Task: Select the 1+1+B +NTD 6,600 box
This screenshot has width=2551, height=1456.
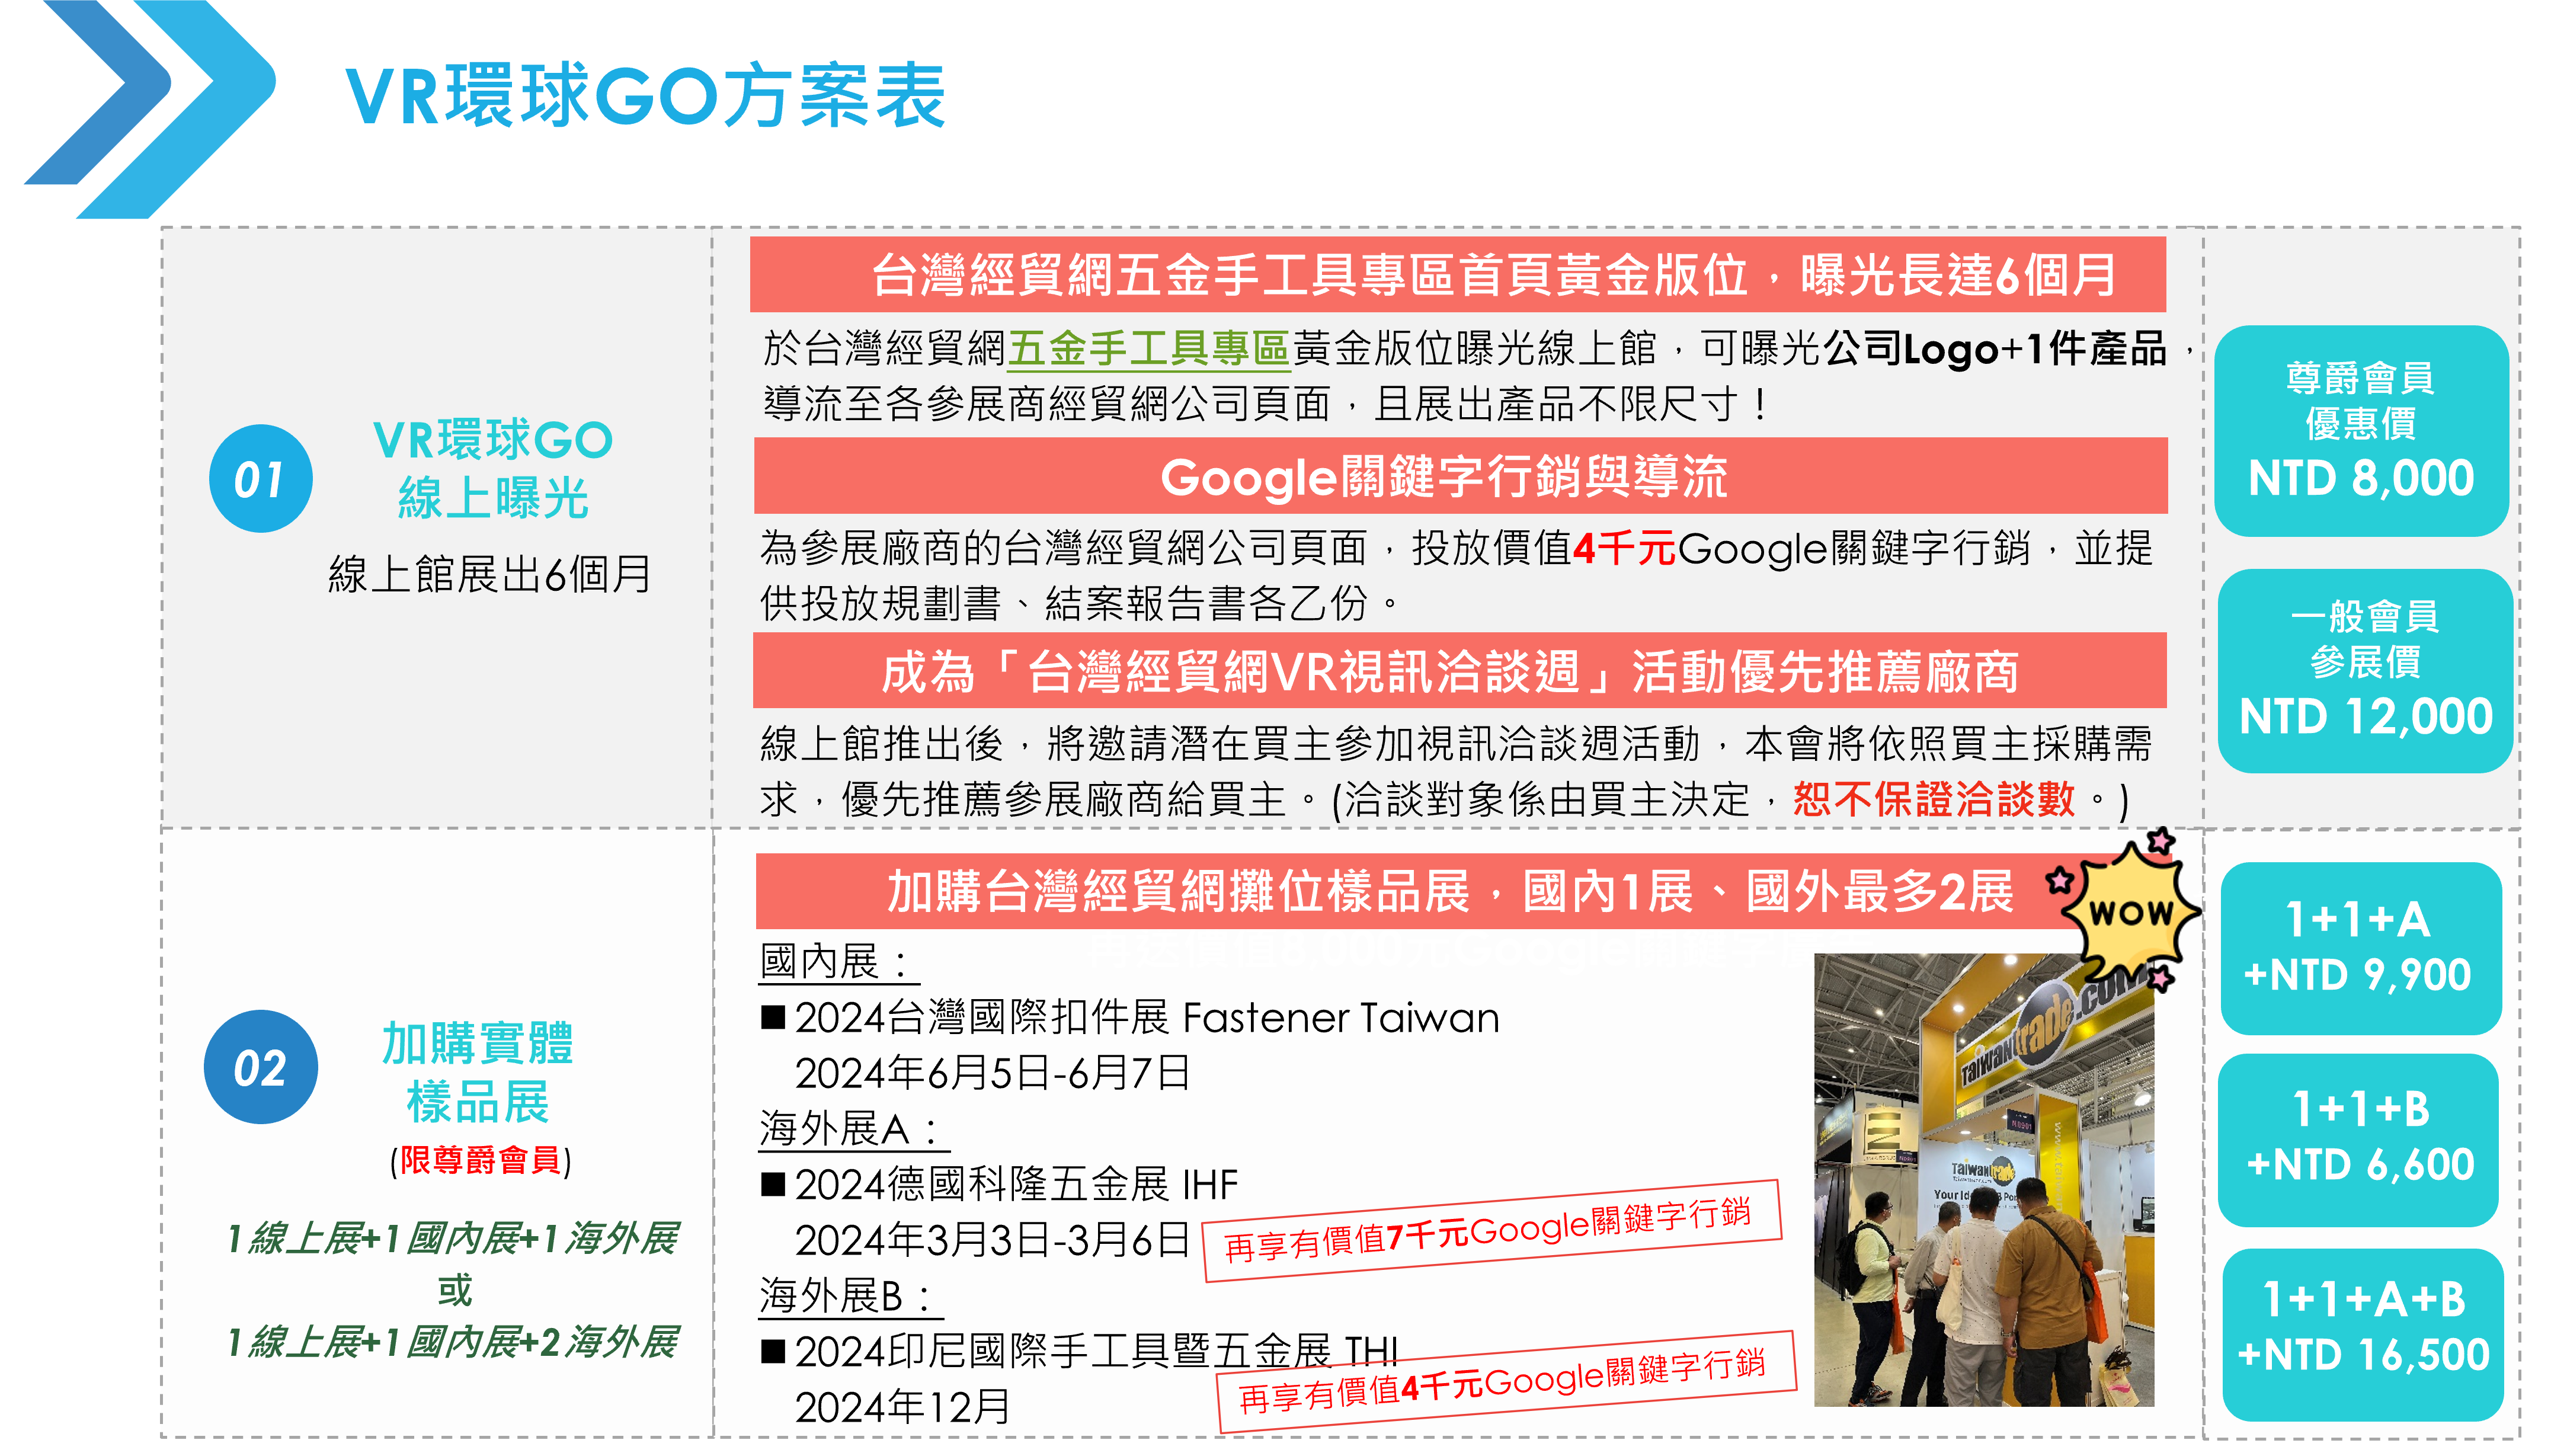Action: point(2359,1140)
